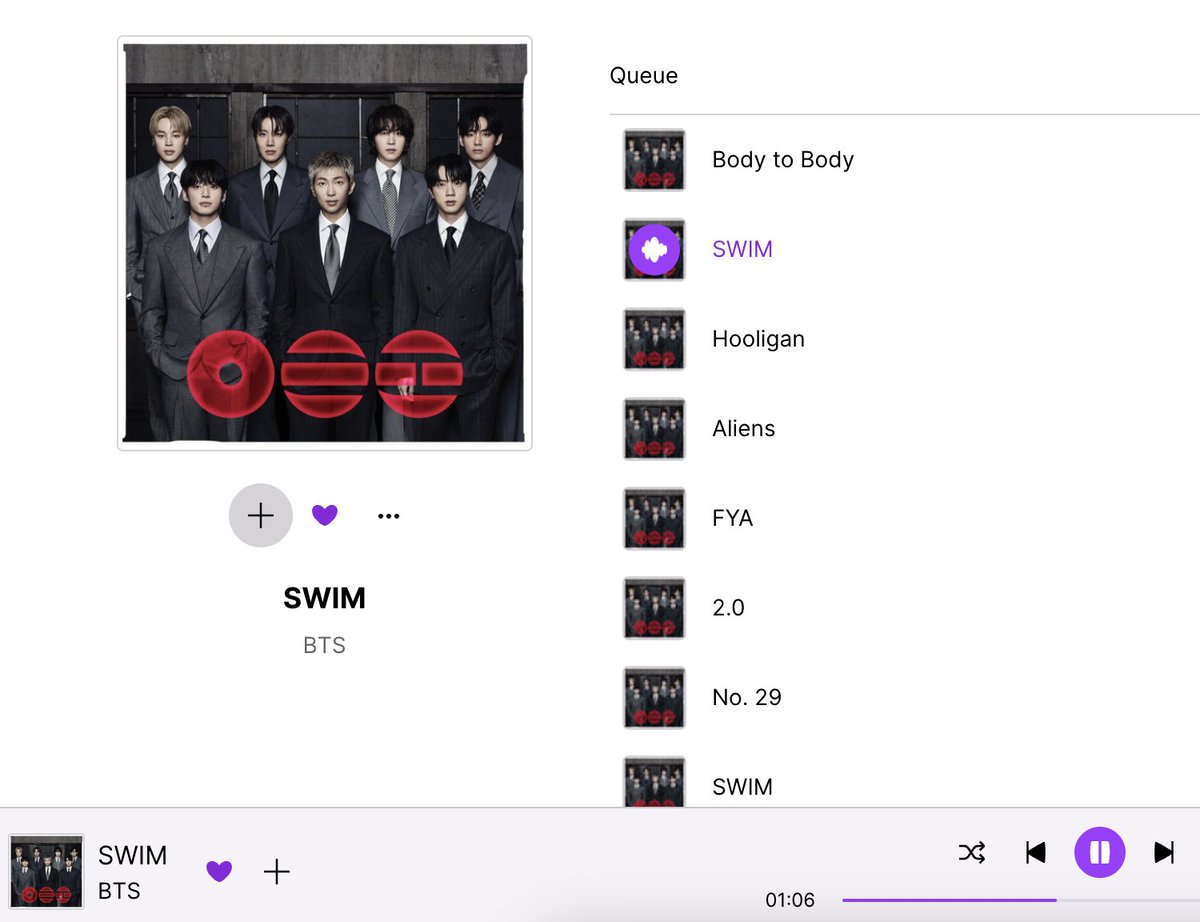Toggle shuffle in the player bar
This screenshot has width=1200, height=922.
(x=972, y=852)
